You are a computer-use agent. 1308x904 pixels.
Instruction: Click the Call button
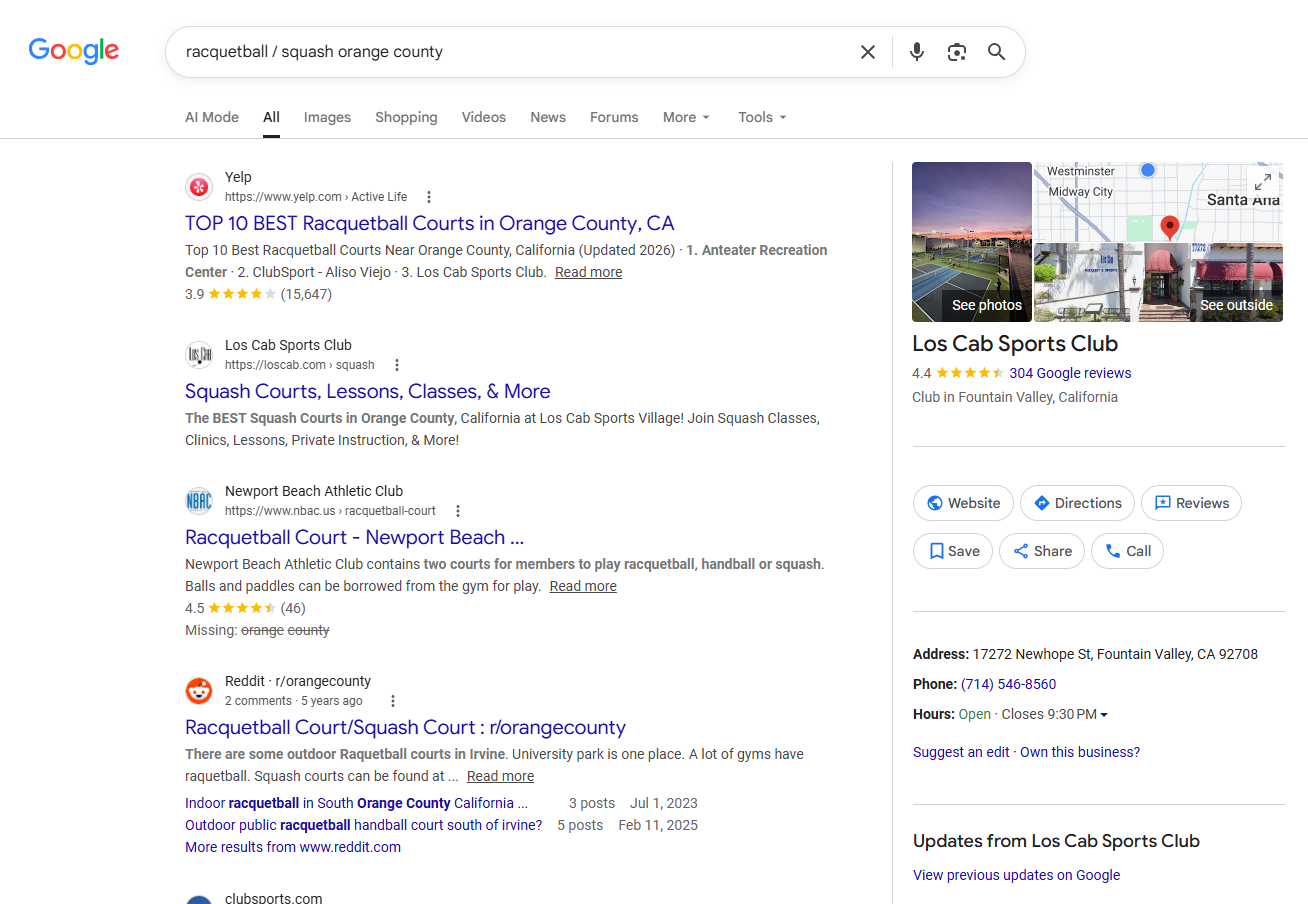pyautogui.click(x=1127, y=551)
